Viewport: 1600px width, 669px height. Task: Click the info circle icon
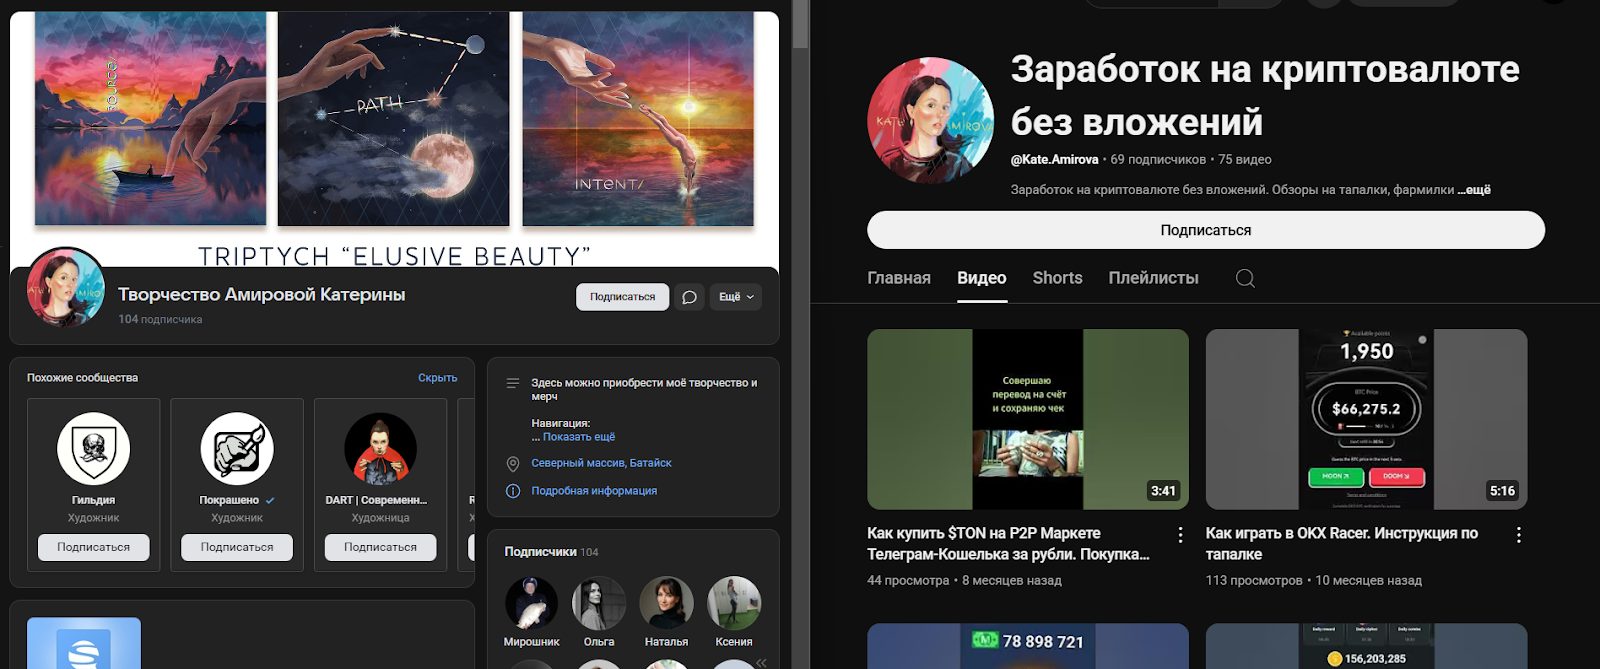[x=513, y=491]
